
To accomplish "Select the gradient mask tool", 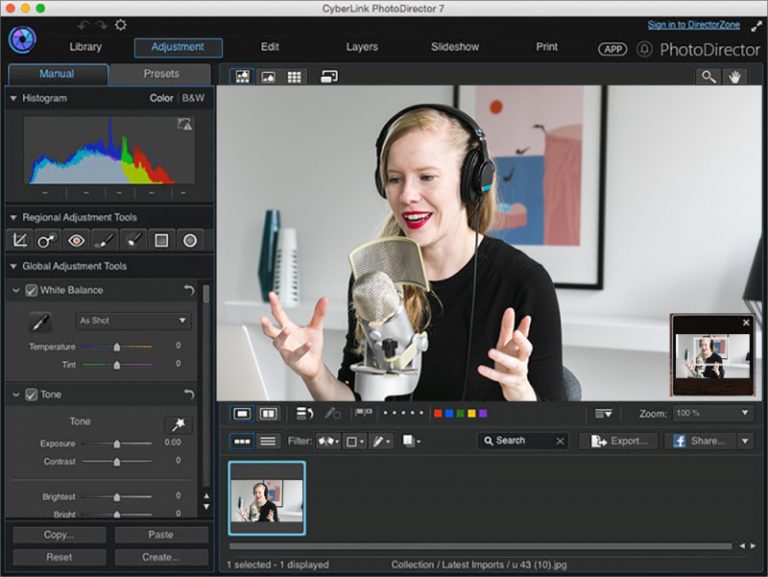I will click(161, 240).
